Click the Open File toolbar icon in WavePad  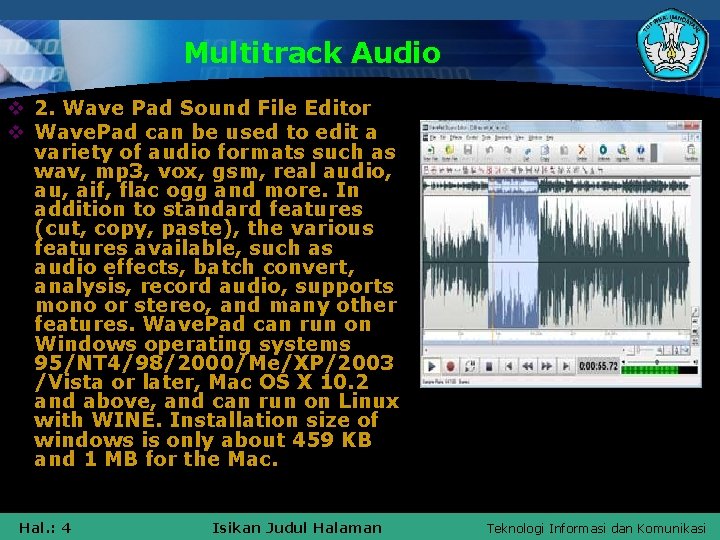pos(449,152)
